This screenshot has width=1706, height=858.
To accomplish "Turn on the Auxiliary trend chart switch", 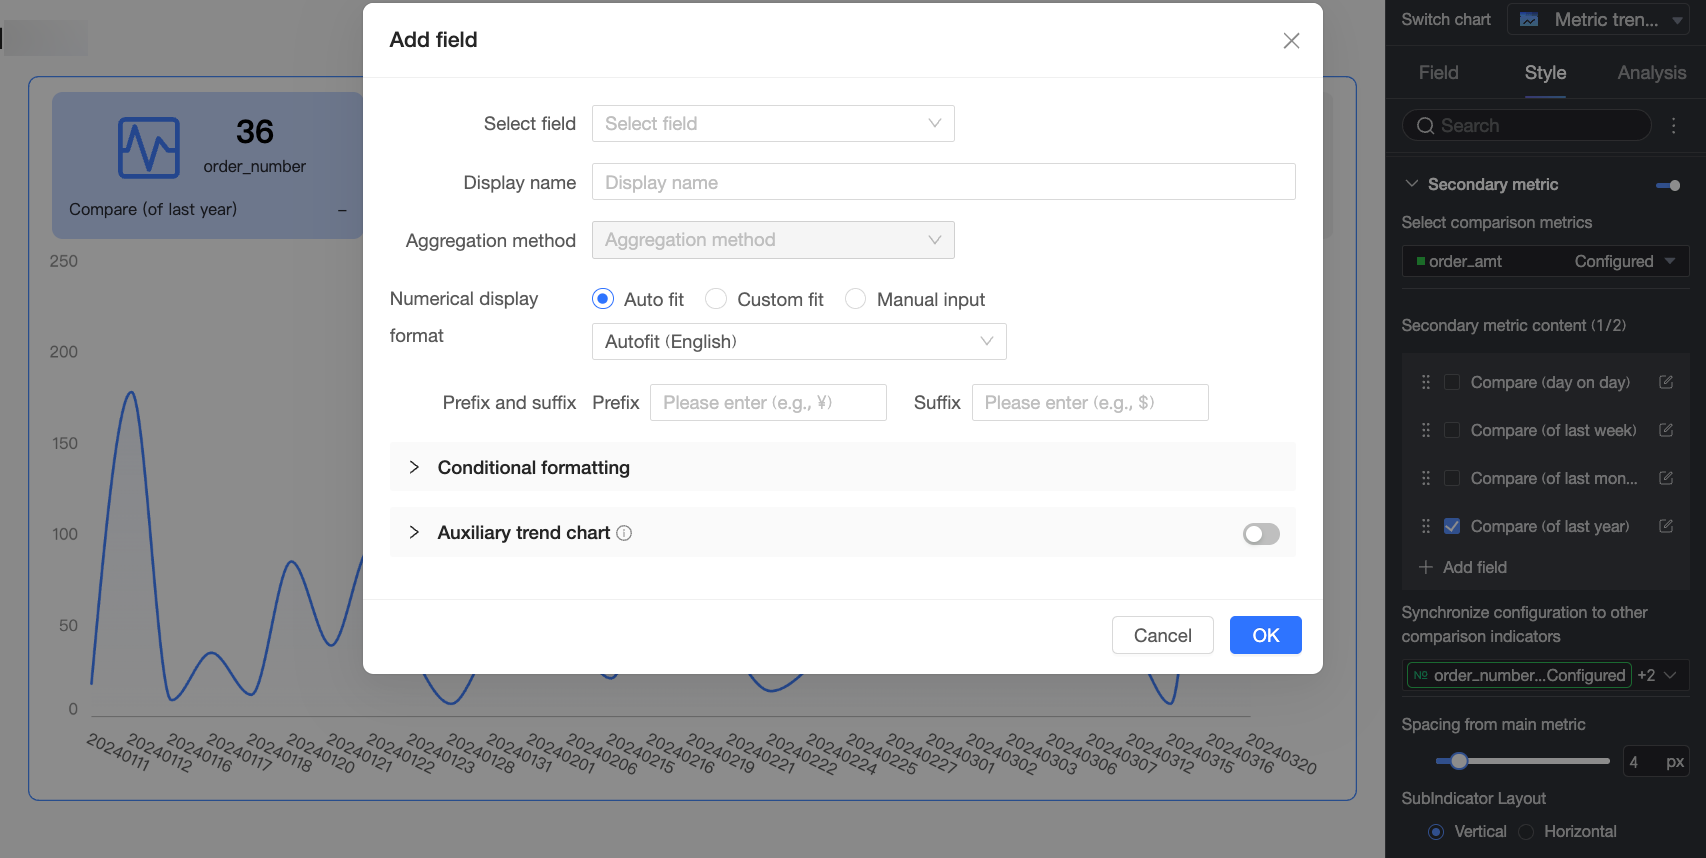I will click(1261, 534).
